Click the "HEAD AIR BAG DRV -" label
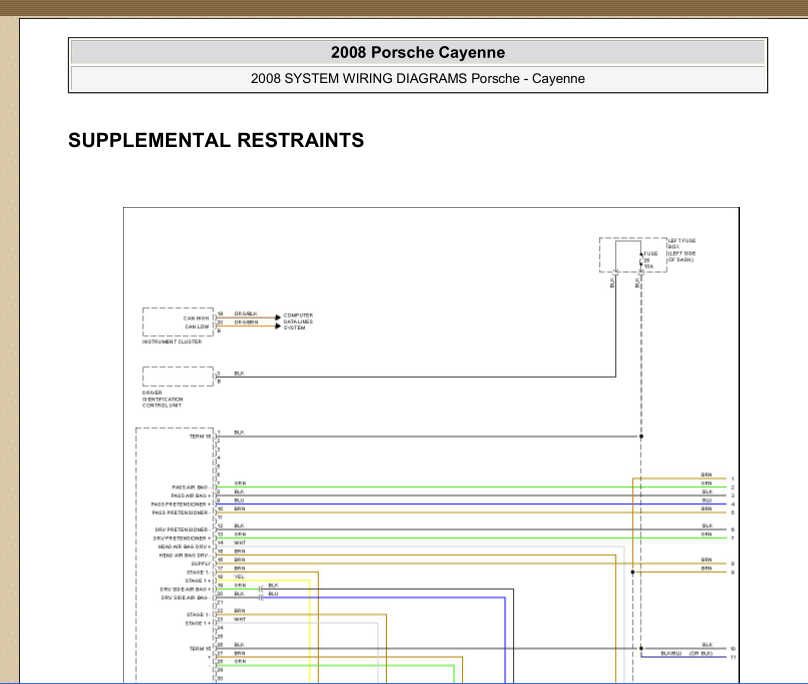 point(185,555)
